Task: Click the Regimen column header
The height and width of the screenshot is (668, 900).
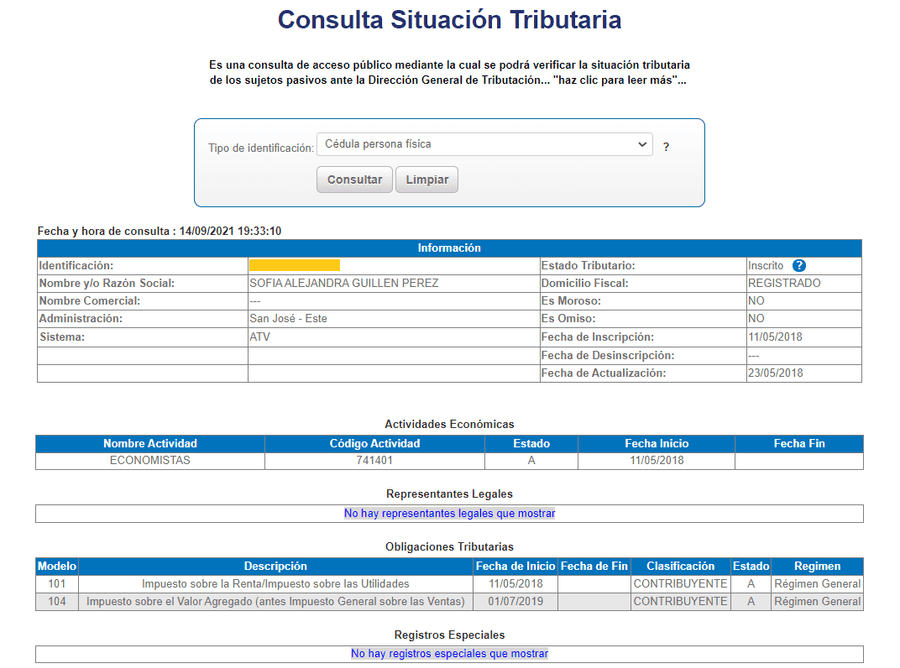Action: (x=817, y=566)
